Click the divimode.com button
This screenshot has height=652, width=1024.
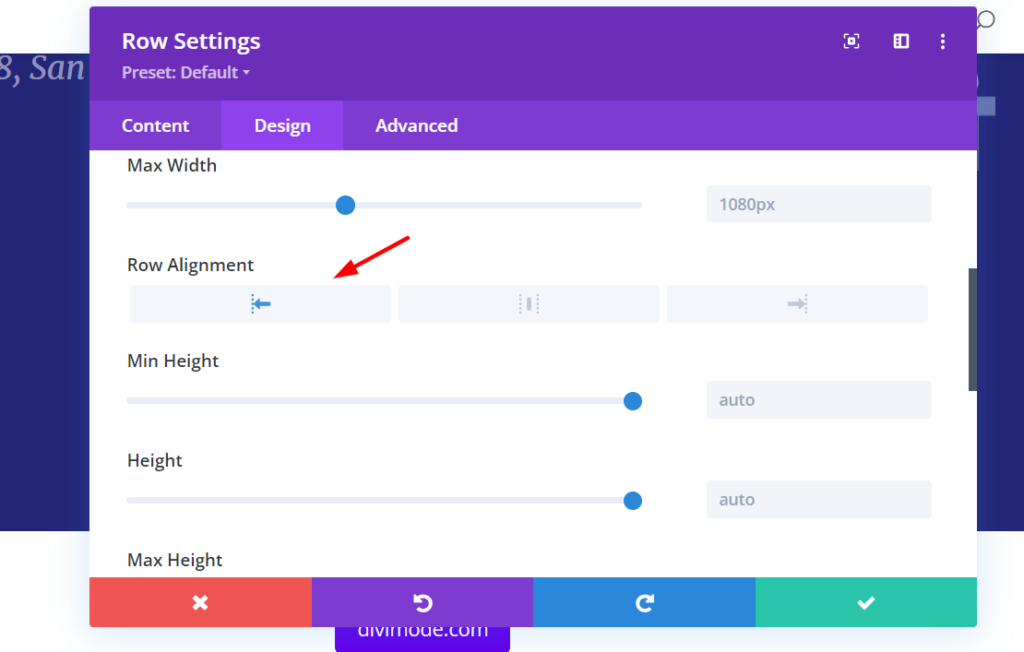pos(422,634)
